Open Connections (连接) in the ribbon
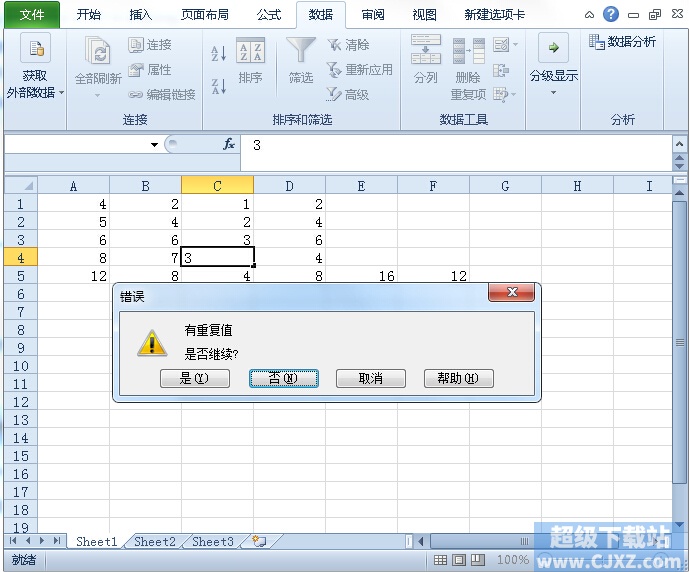The width and height of the screenshot is (689, 572). (x=150, y=44)
